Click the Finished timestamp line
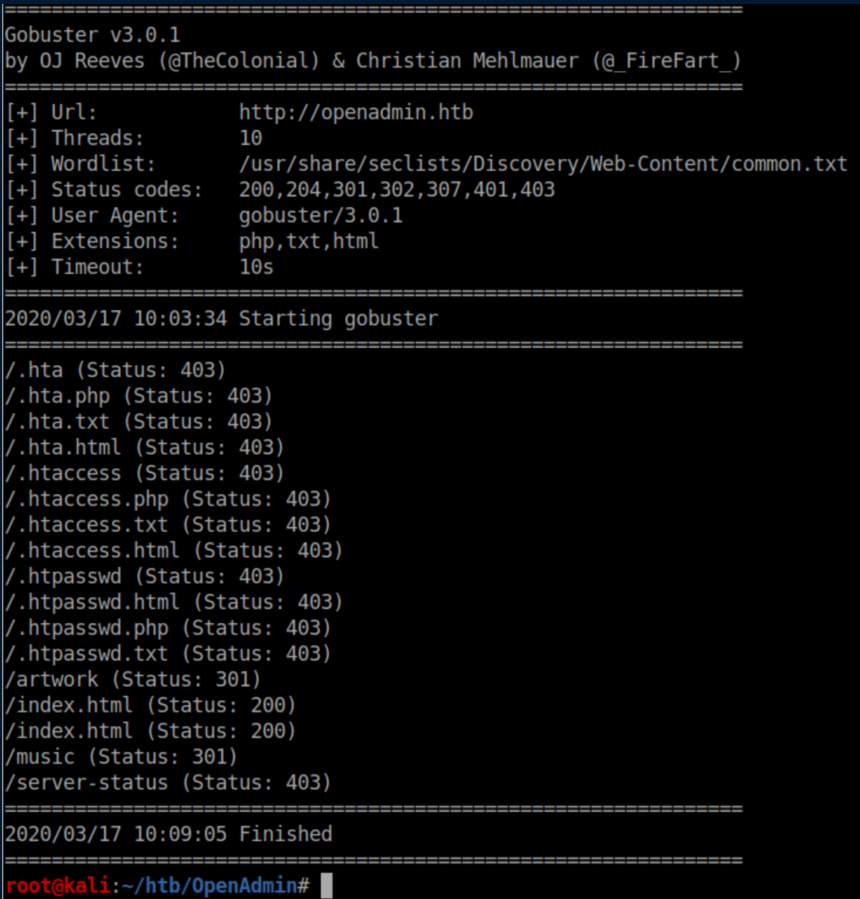Image resolution: width=860 pixels, height=899 pixels. tap(168, 834)
